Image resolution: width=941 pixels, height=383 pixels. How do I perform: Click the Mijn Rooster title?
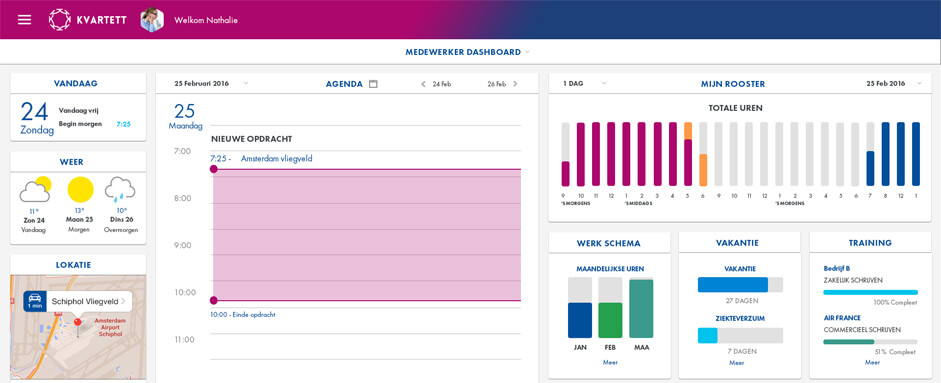[733, 84]
